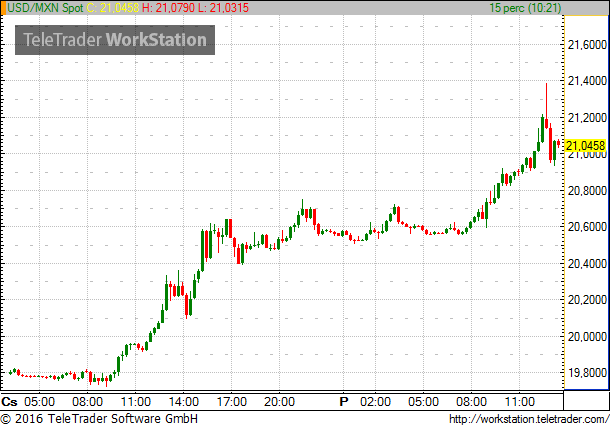Click the 05:00 label after P
Screen dimensions: 610x428
click(423, 402)
